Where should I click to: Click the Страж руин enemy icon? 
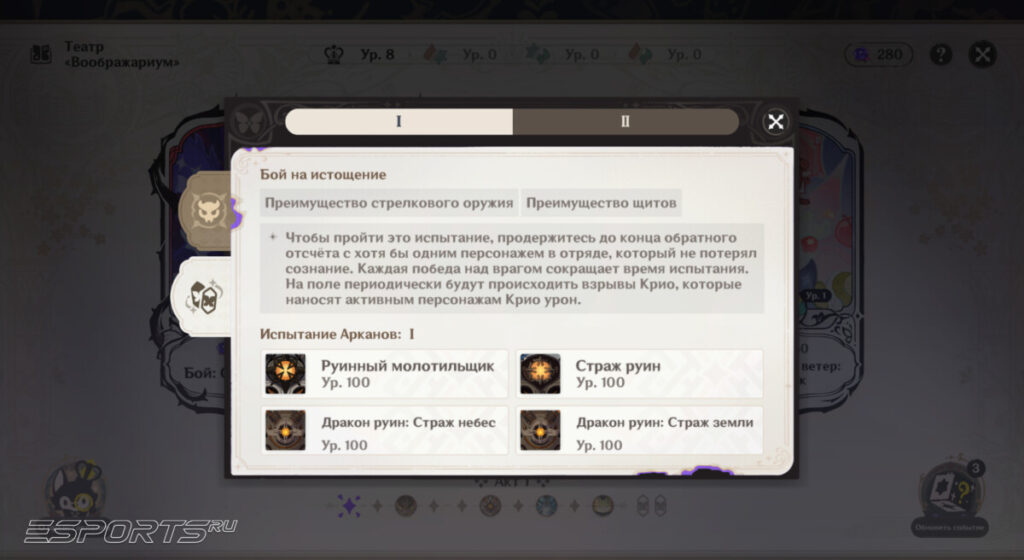click(540, 374)
